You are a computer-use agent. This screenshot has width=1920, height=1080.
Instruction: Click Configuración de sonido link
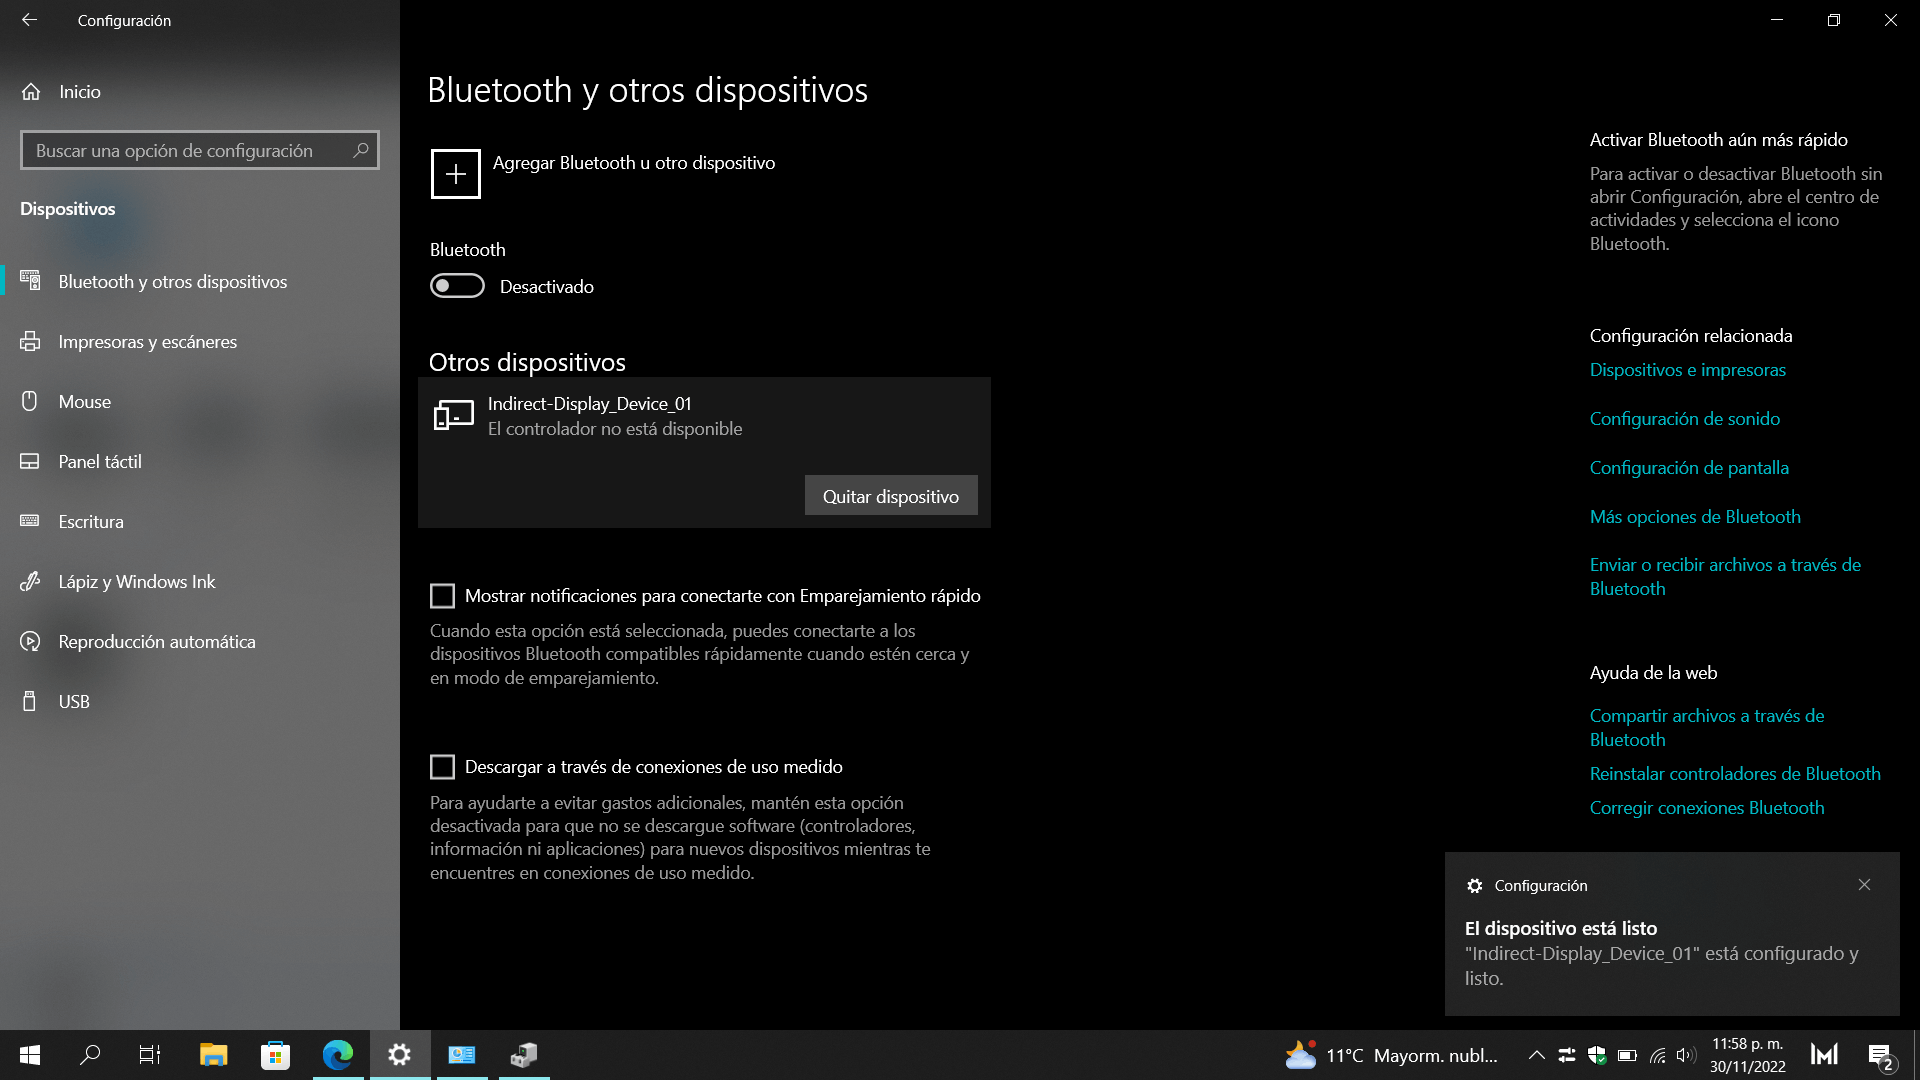click(1684, 419)
